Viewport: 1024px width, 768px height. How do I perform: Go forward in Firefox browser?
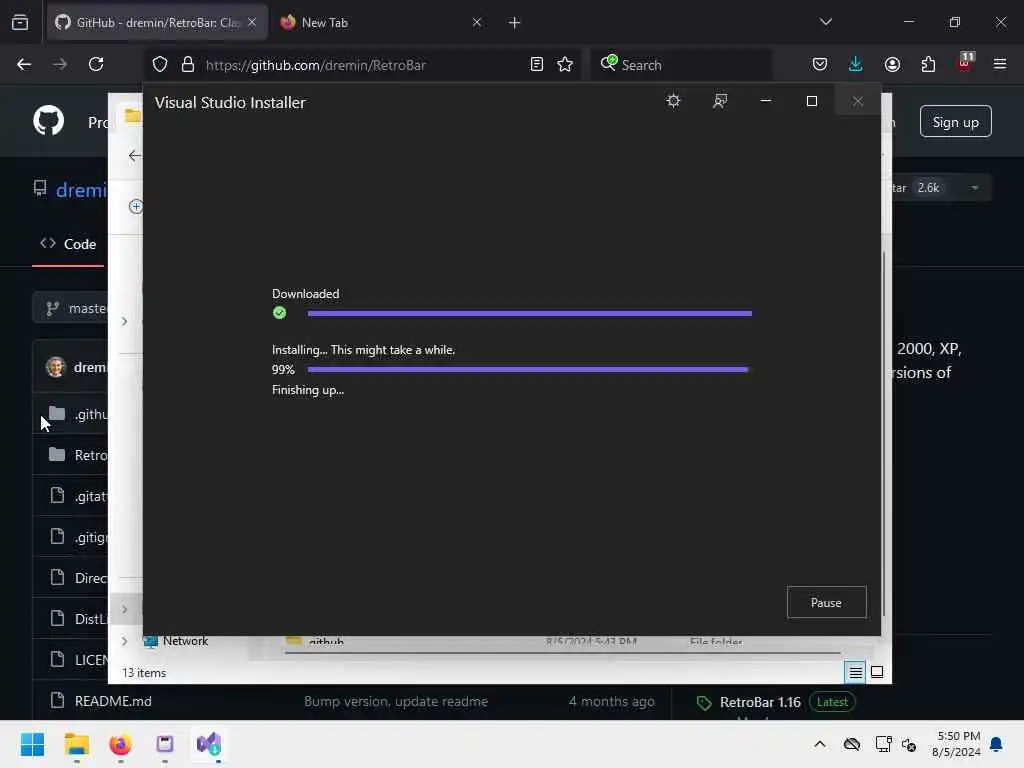(x=60, y=64)
